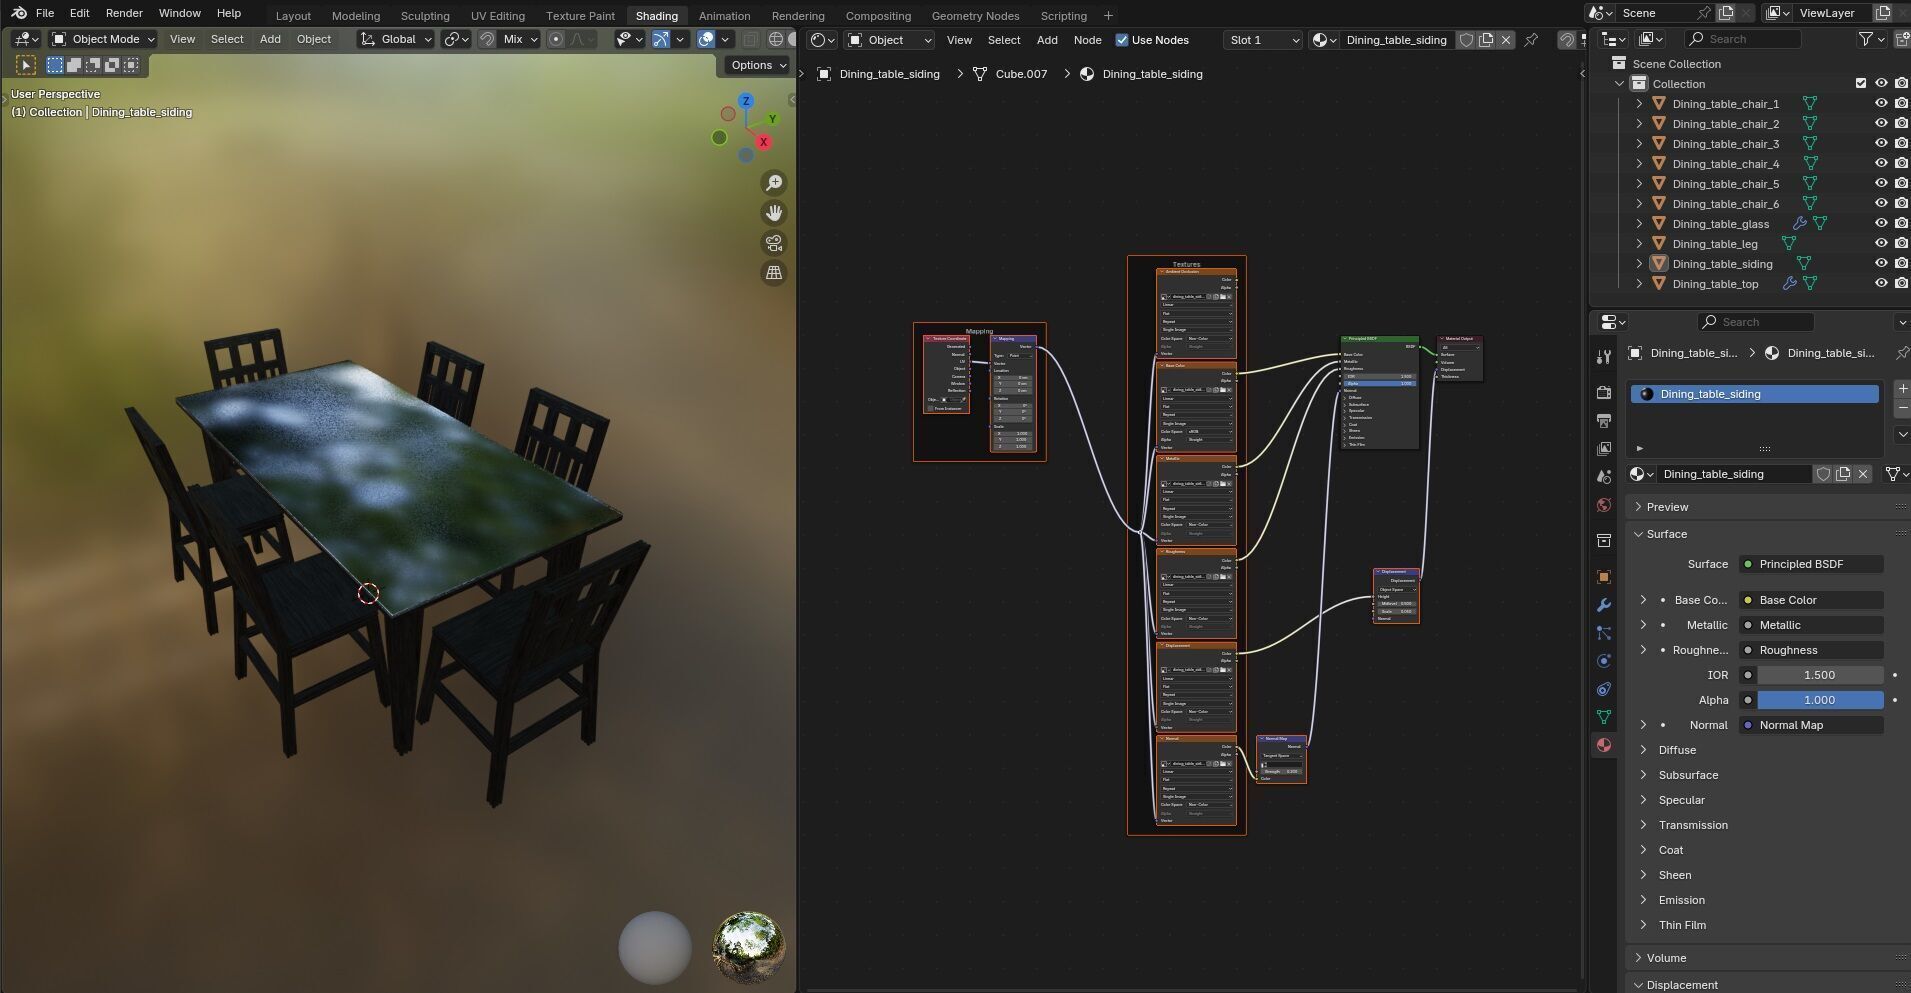Viewport: 1911px width, 993px height.
Task: Open the Object Data properties tab
Action: (x=1604, y=717)
